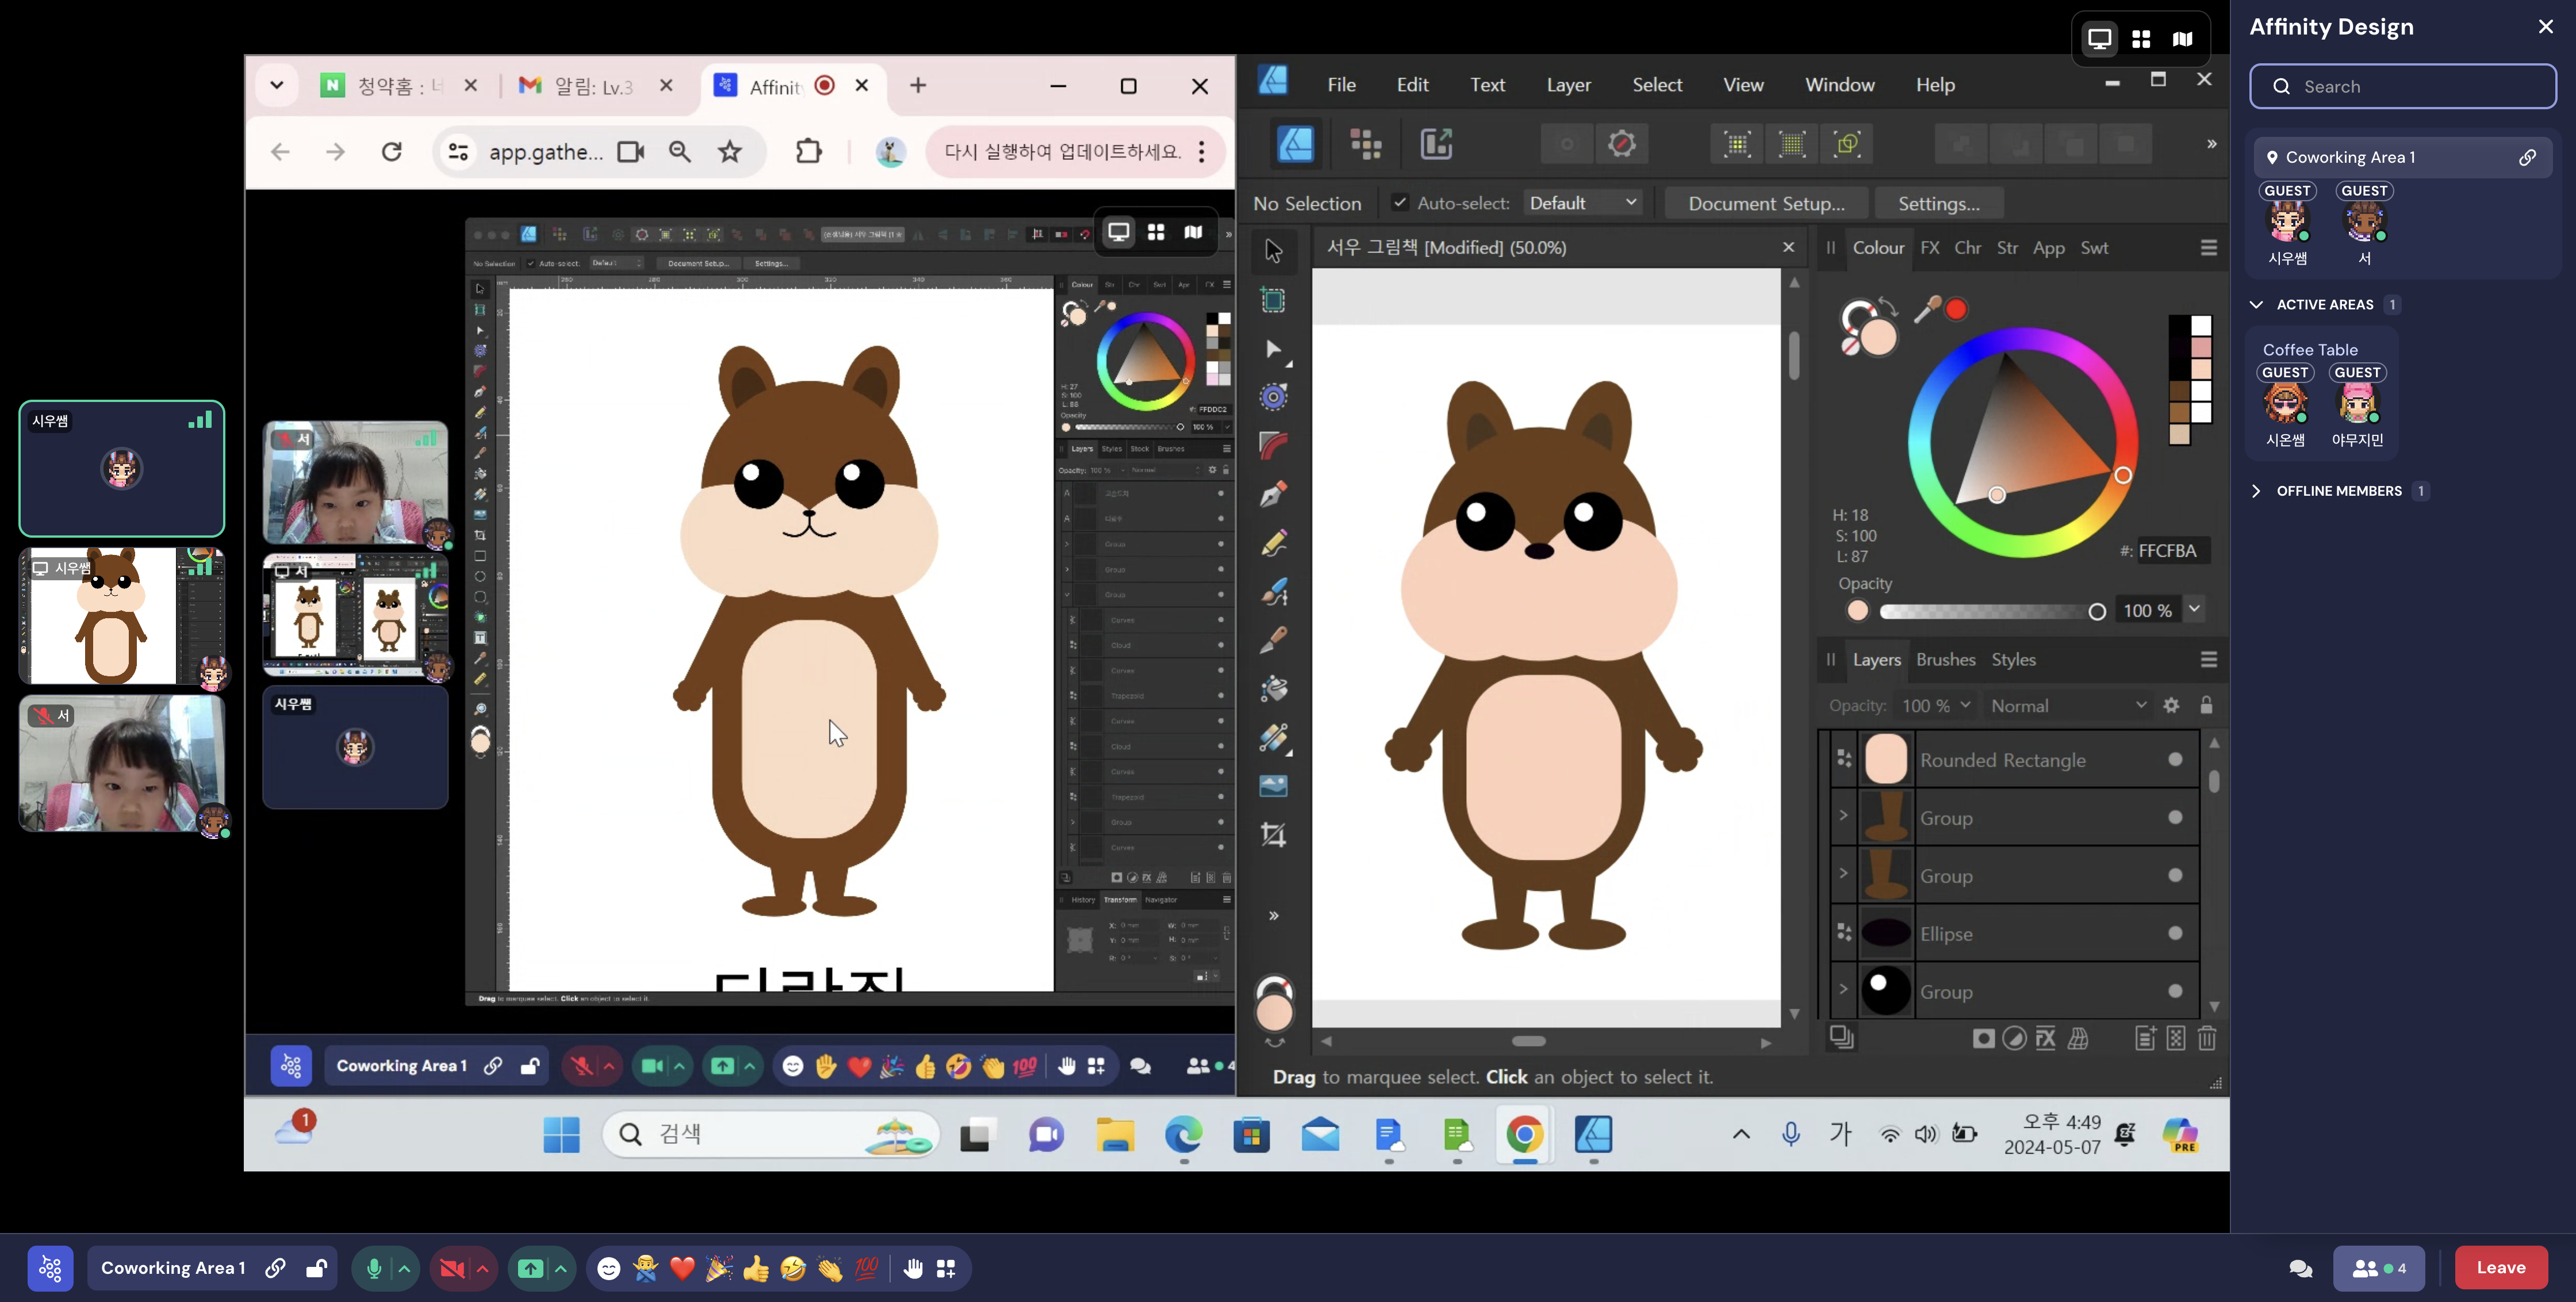
Task: Click the Document Setup... button
Action: pos(1766,203)
